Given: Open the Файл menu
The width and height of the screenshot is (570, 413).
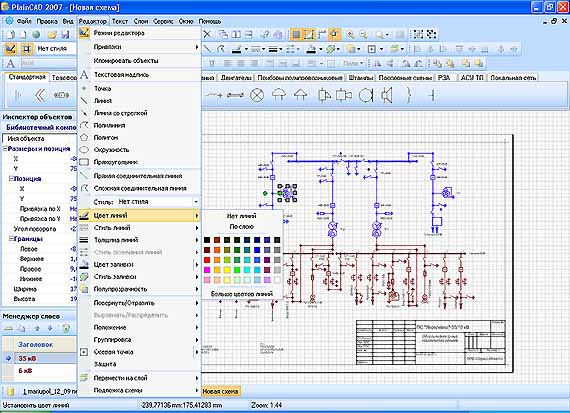Looking at the screenshot, I should point(24,21).
